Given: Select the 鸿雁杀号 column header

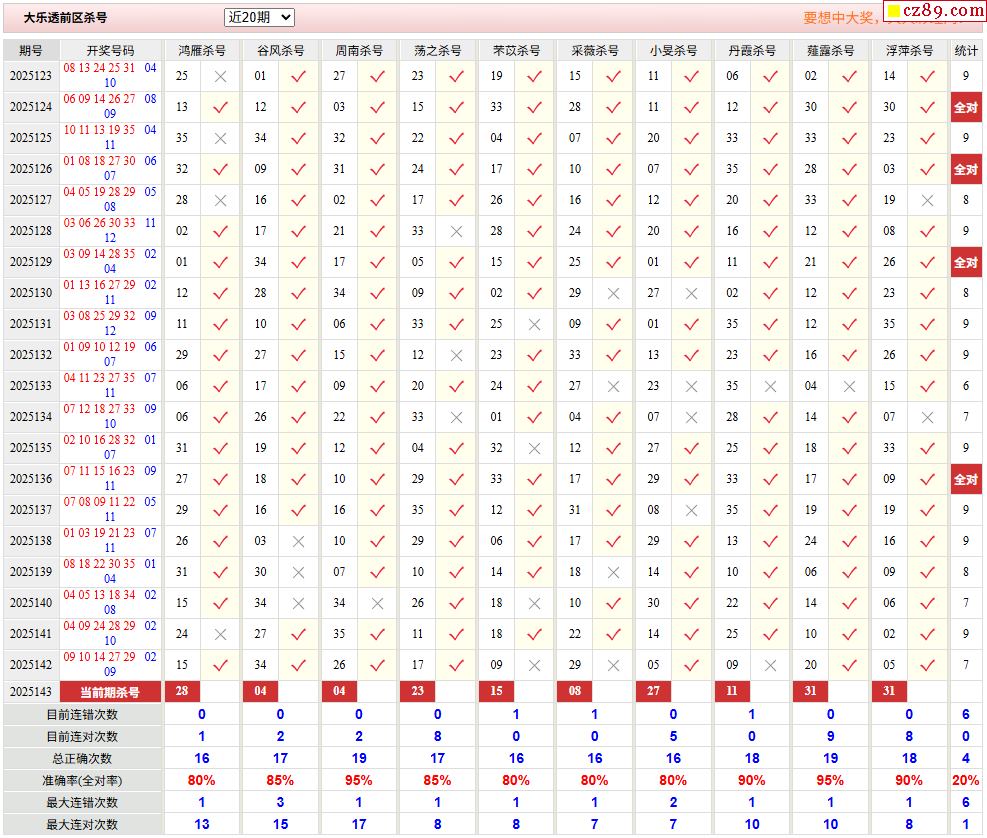Looking at the screenshot, I should (201, 50).
